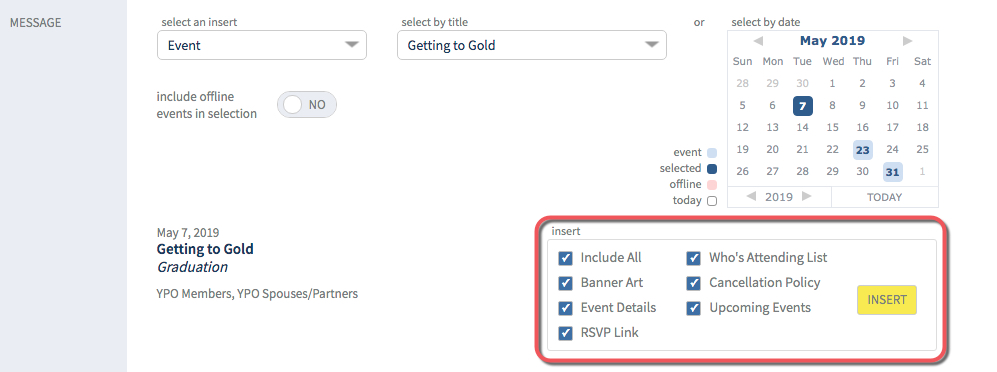Image resolution: width=997 pixels, height=372 pixels.
Task: Open the select an insert dropdown
Action: (x=262, y=45)
